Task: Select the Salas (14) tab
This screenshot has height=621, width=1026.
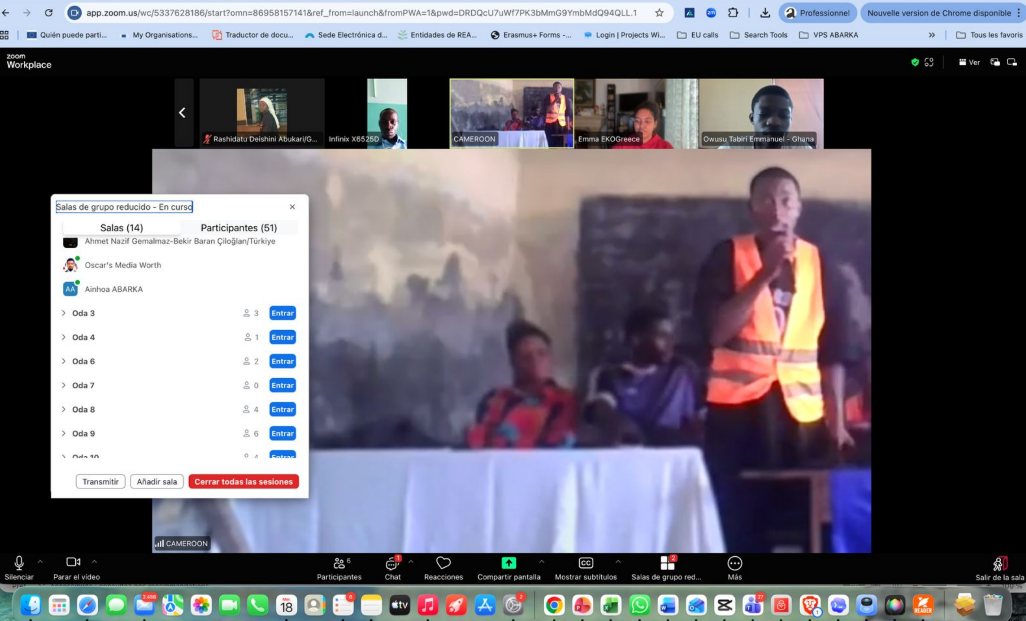Action: (x=121, y=228)
